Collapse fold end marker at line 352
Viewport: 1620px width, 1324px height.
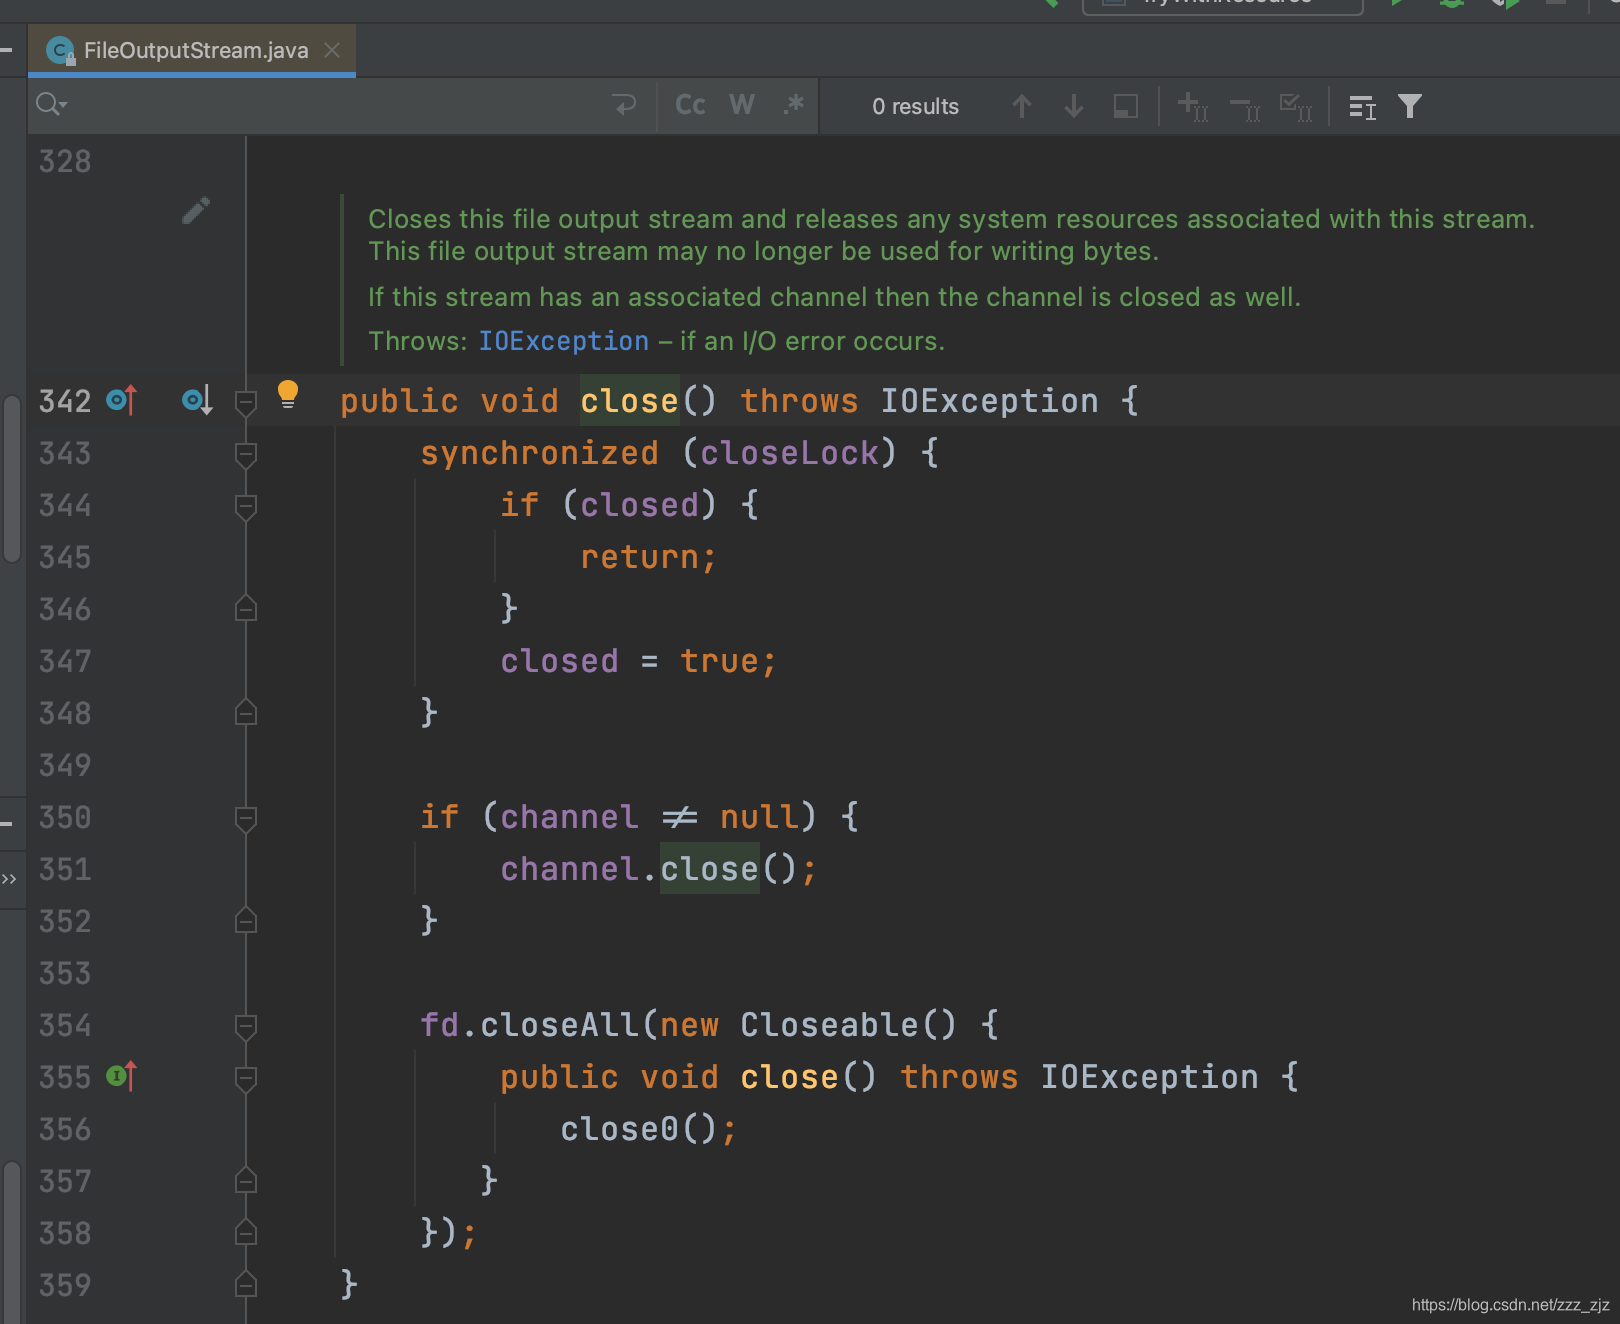(x=246, y=921)
